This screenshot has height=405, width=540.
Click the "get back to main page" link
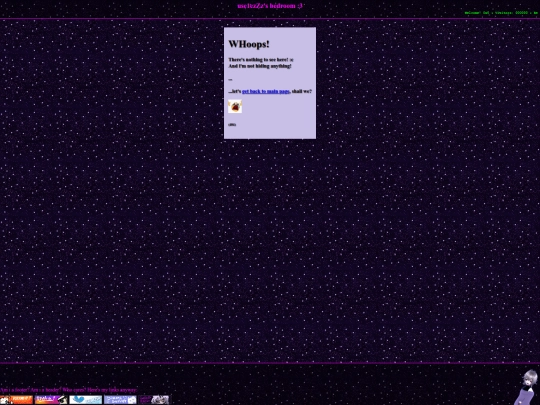(266, 91)
